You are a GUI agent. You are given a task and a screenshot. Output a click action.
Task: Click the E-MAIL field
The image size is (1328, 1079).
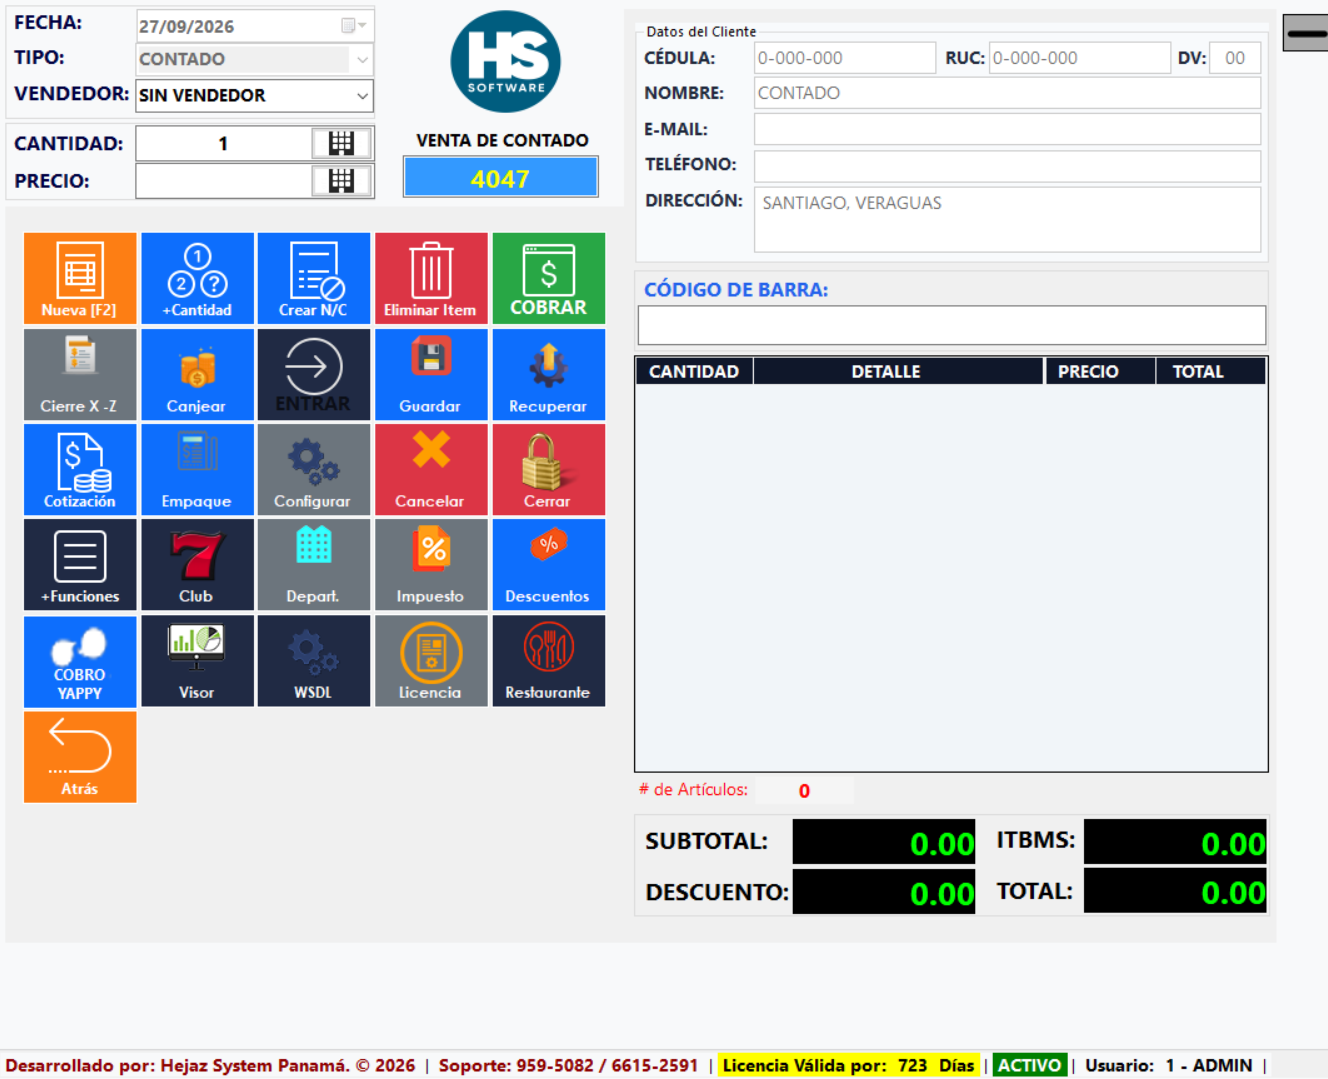click(1007, 129)
